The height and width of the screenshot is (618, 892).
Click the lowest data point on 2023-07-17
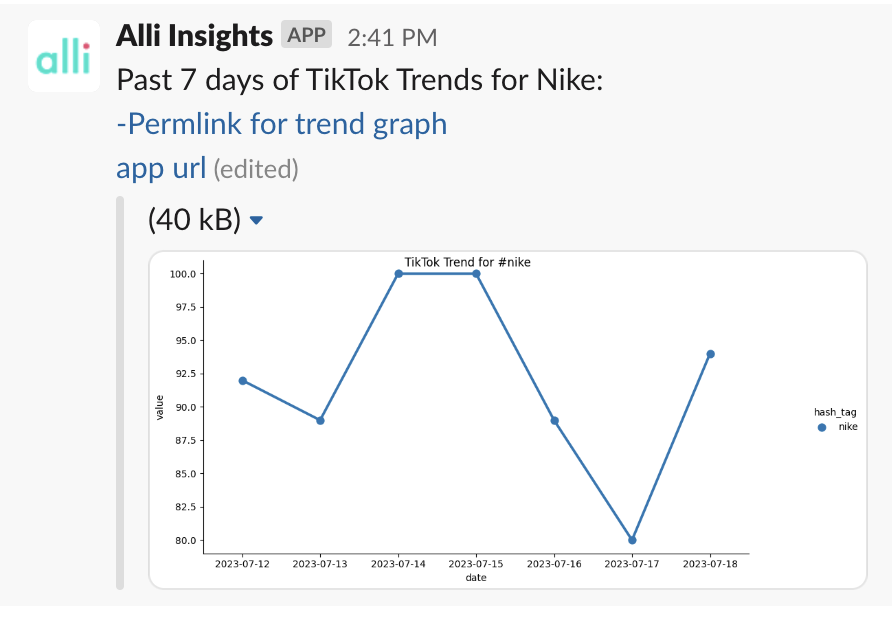pyautogui.click(x=632, y=540)
